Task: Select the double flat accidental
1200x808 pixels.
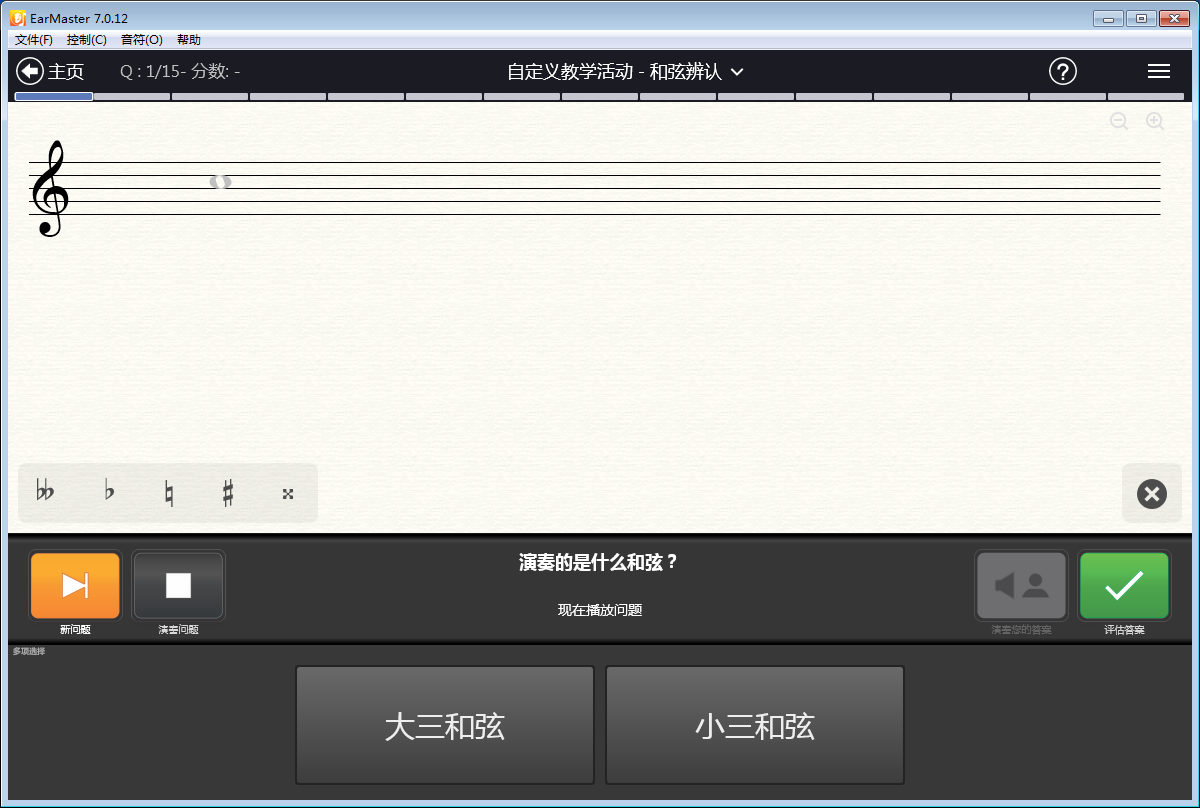Action: [45, 492]
